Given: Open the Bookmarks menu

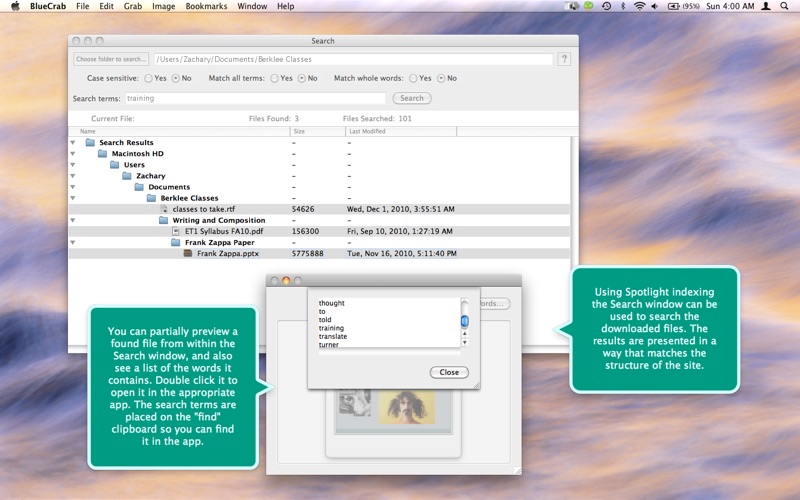Looking at the screenshot, I should coord(206,6).
